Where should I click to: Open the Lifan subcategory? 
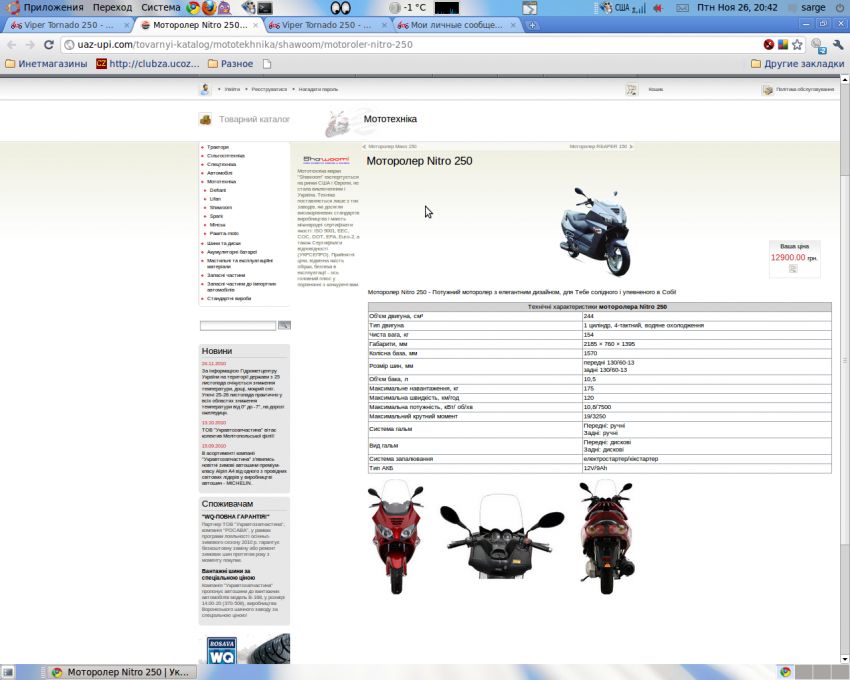click(215, 199)
